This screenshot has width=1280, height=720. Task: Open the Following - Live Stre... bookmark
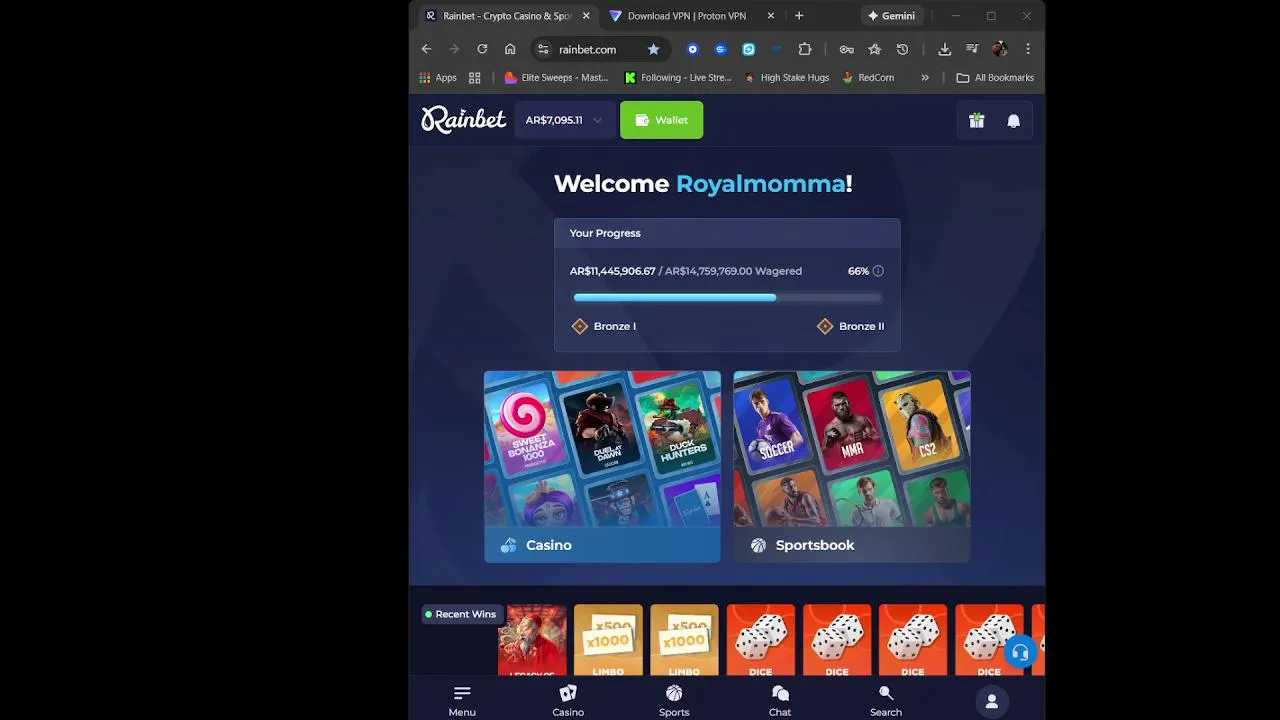tap(678, 78)
